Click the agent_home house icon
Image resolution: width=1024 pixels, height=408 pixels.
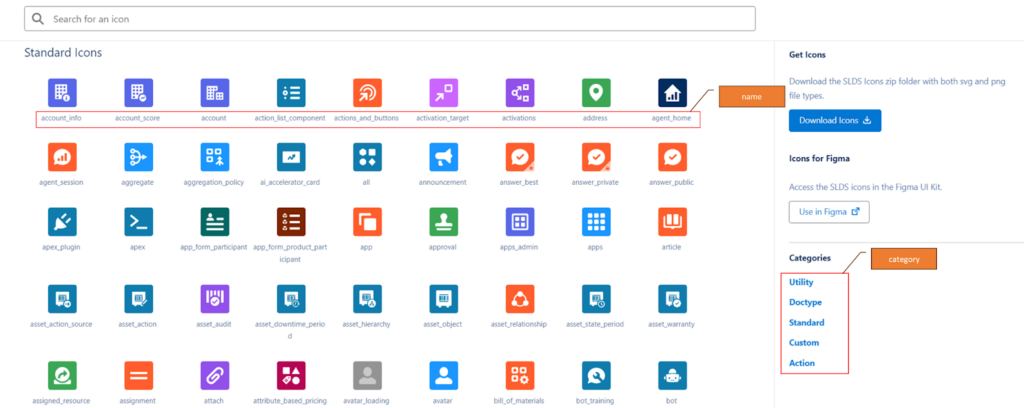click(672, 93)
